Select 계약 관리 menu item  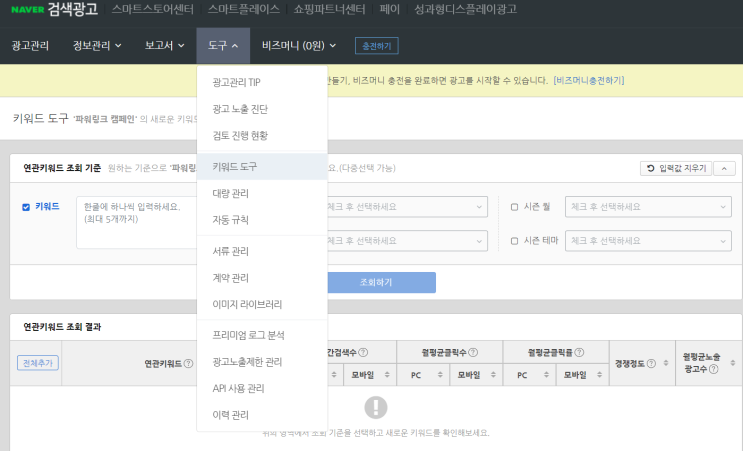pos(262,278)
